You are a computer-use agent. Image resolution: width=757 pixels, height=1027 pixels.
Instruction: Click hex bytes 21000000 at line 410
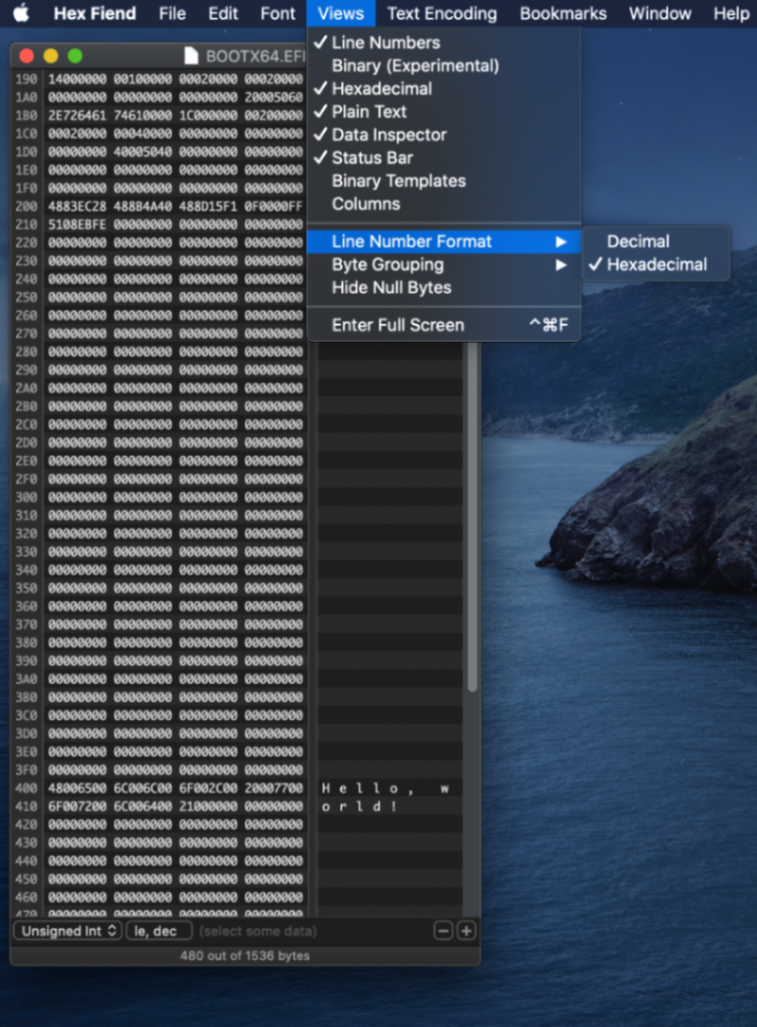pyautogui.click(x=208, y=806)
